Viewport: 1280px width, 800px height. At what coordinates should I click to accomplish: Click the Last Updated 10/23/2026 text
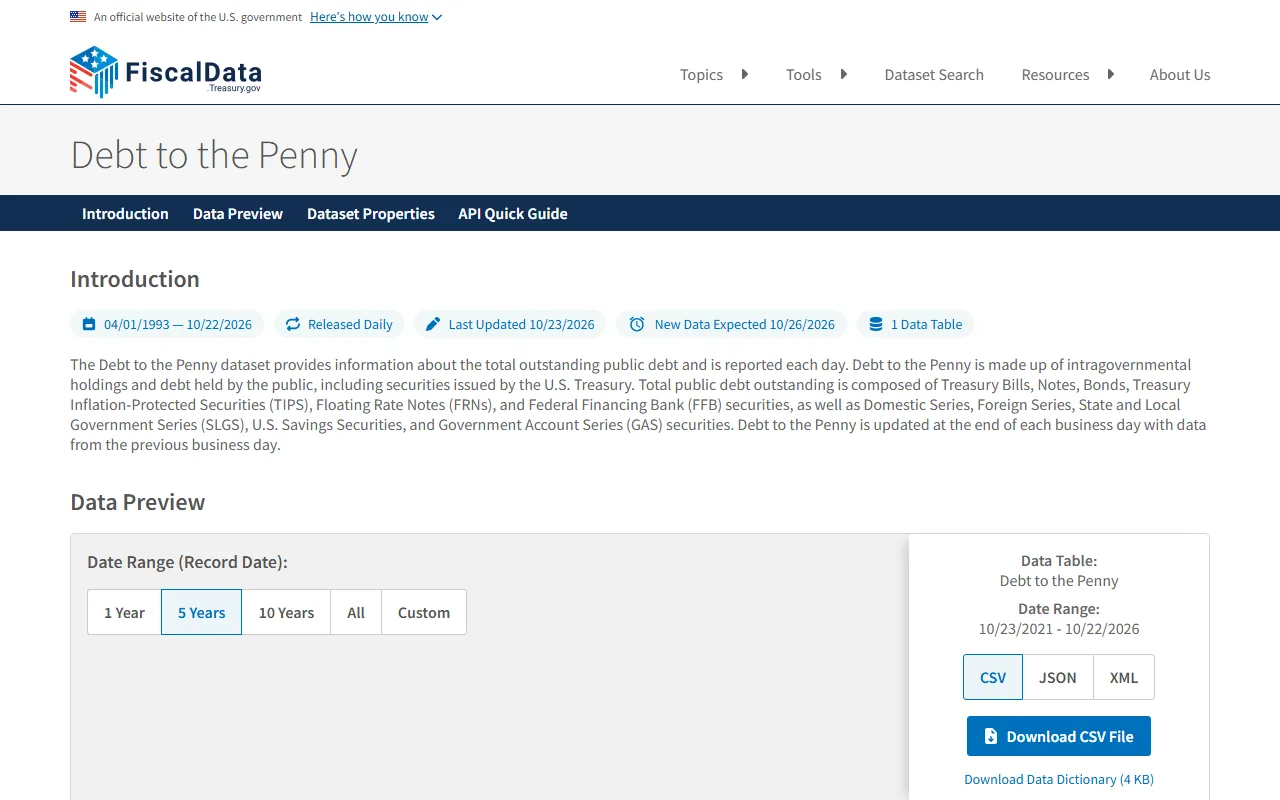coord(521,324)
